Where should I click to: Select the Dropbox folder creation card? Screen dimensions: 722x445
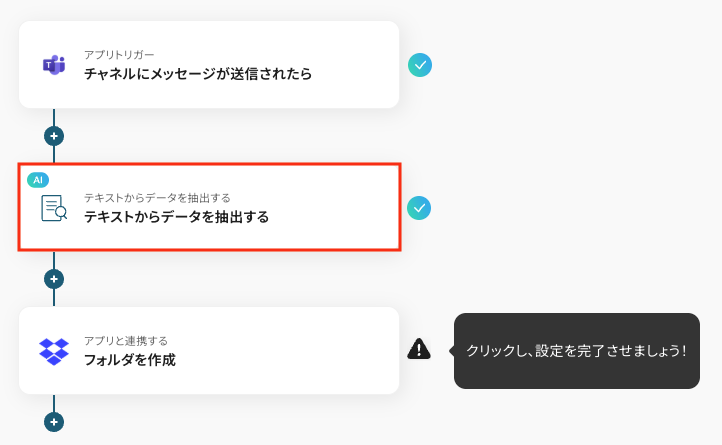click(x=209, y=351)
